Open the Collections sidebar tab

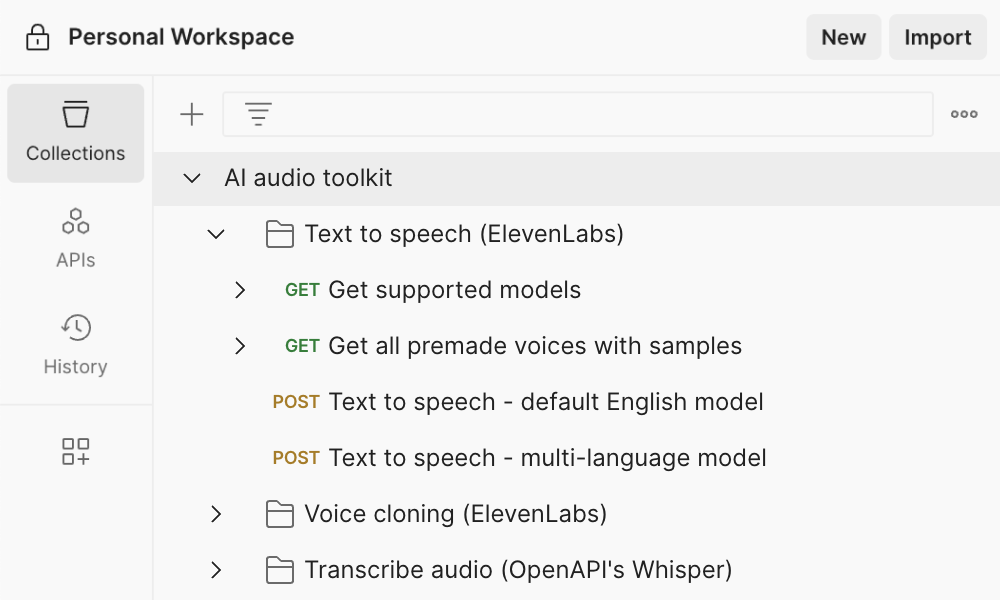coord(76,133)
